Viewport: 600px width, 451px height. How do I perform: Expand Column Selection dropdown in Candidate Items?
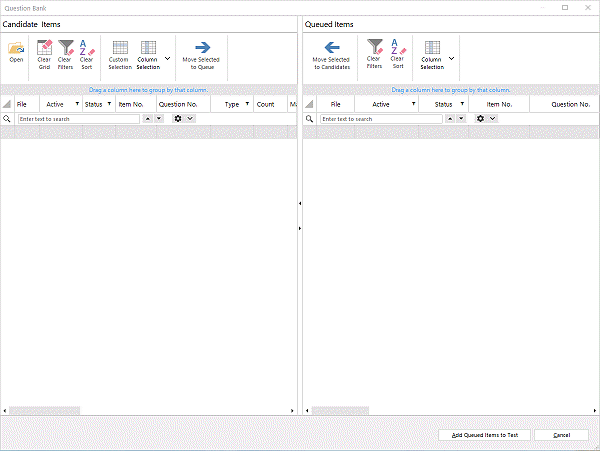[x=167, y=58]
